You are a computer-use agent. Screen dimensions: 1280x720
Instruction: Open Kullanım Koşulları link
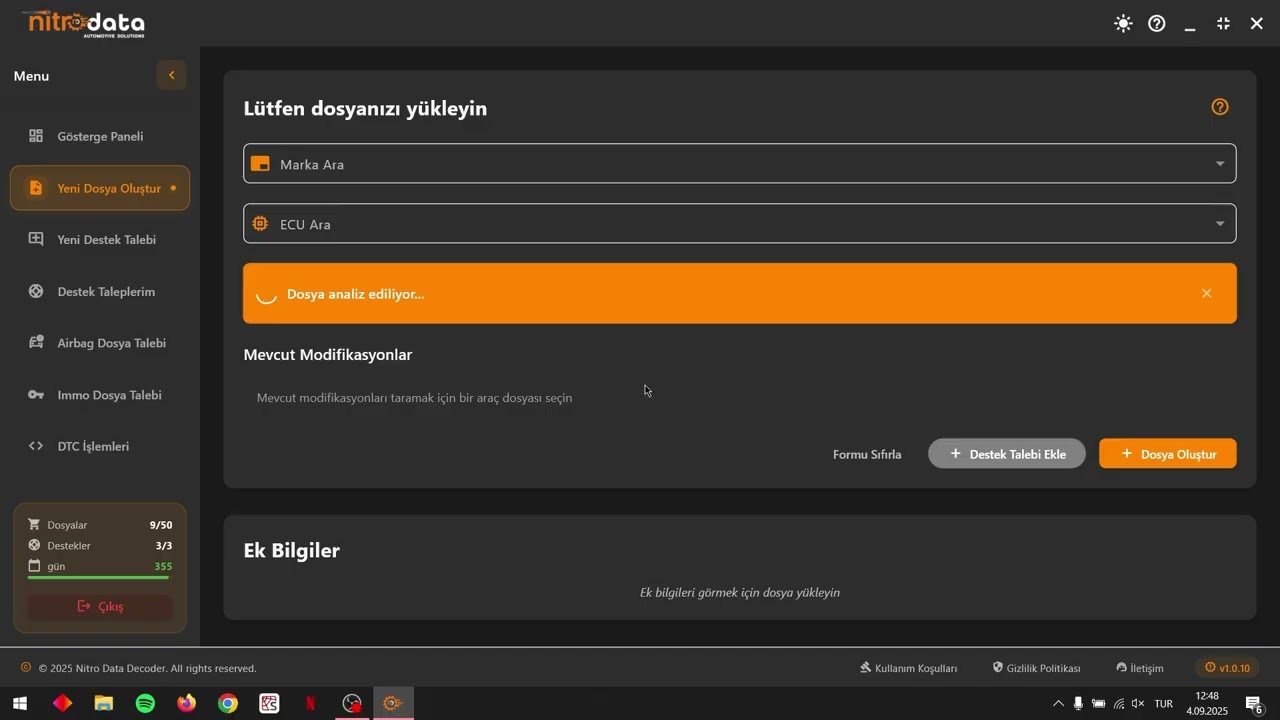909,668
